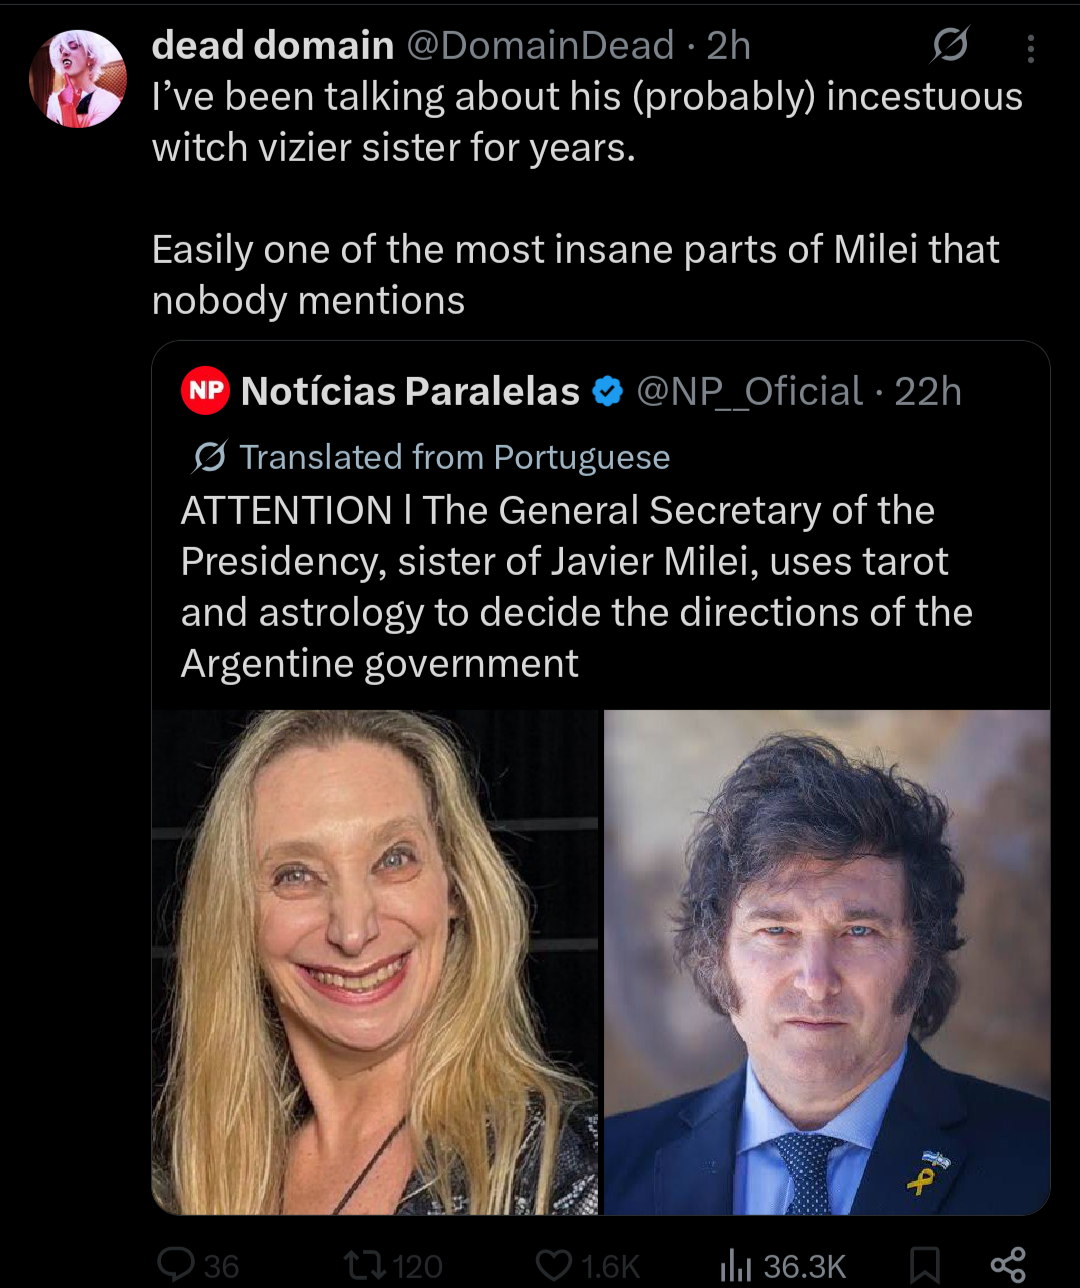Bookmark this tweet

(x=925, y=1265)
